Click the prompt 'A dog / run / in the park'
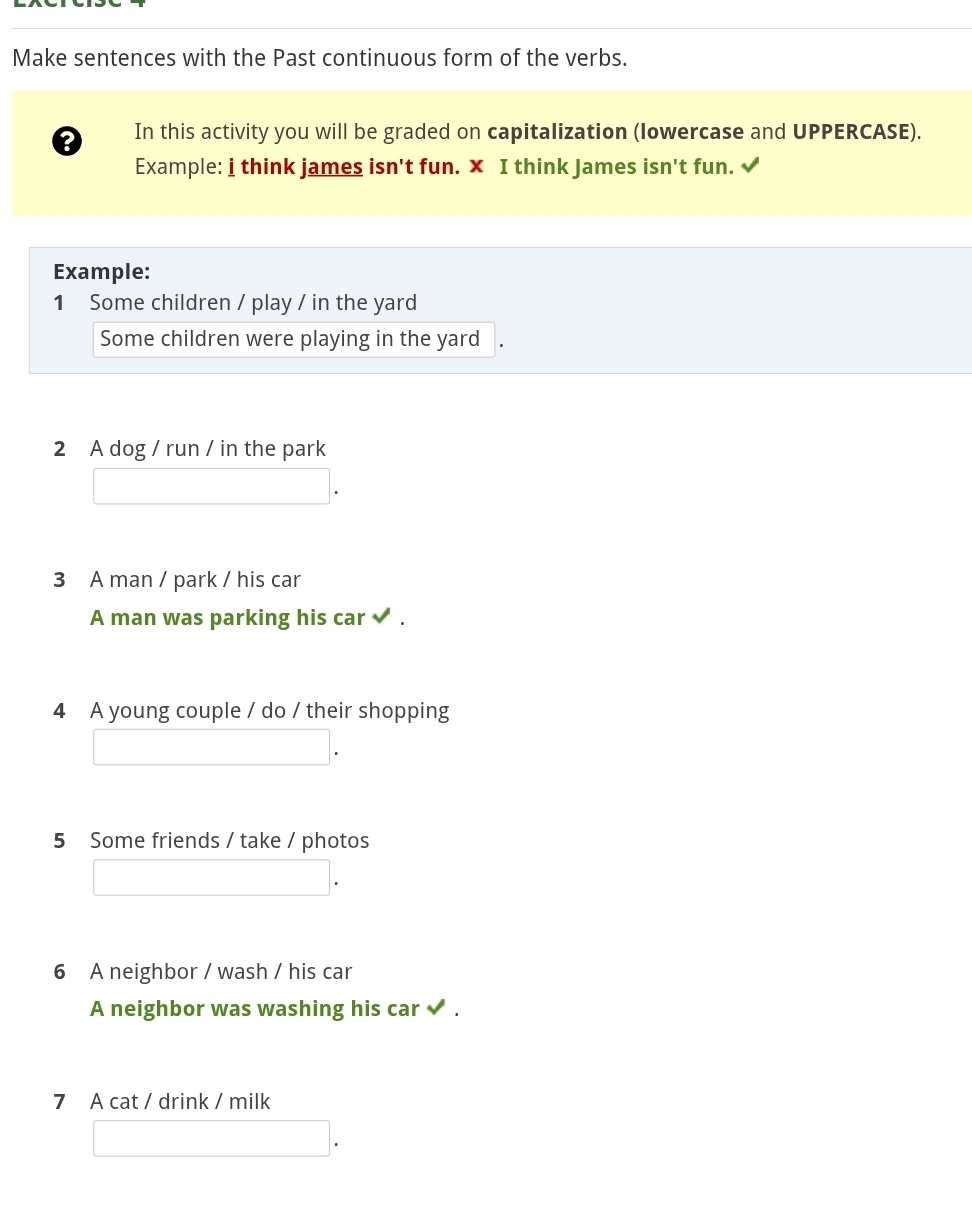 click(208, 449)
